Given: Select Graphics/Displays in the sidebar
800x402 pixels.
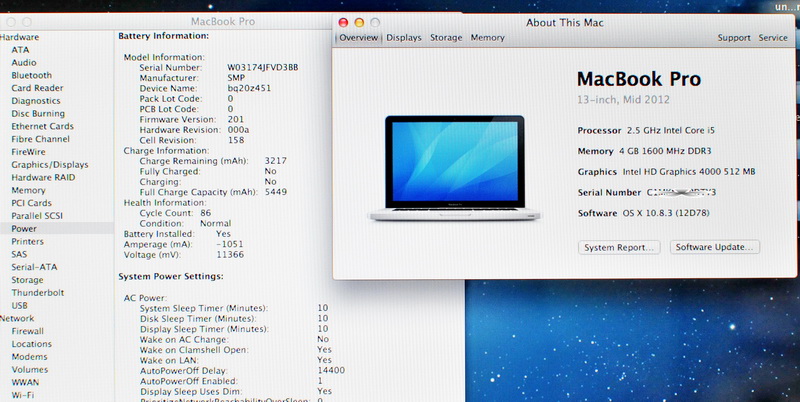Looking at the screenshot, I should click(x=50, y=164).
